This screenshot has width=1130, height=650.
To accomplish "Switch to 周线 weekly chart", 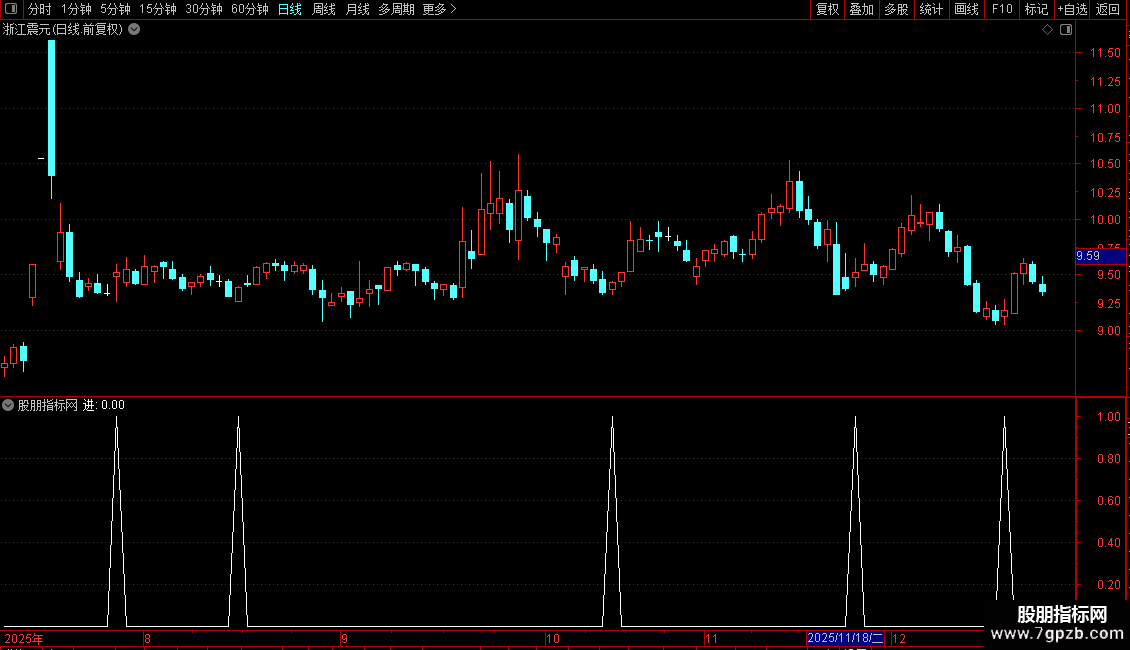I will click(324, 9).
